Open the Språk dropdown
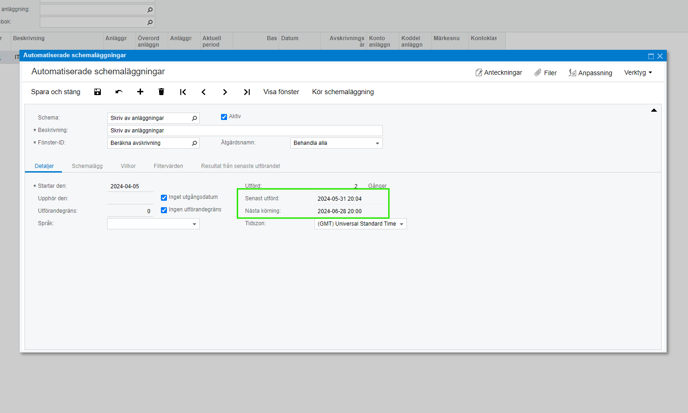 pyautogui.click(x=153, y=224)
